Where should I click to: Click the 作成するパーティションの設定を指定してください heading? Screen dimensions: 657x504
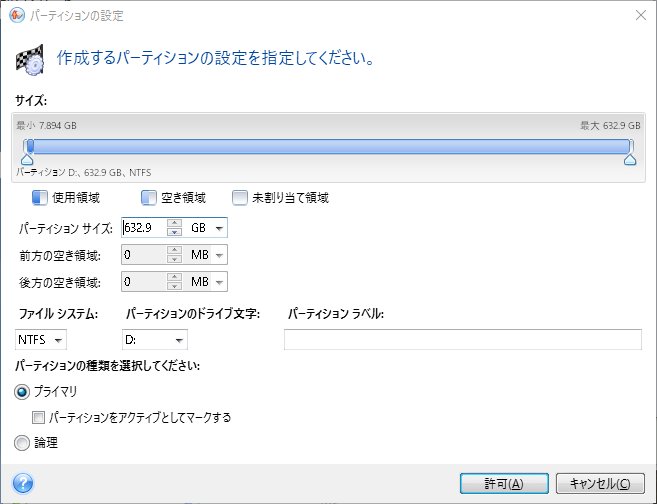tap(215, 58)
